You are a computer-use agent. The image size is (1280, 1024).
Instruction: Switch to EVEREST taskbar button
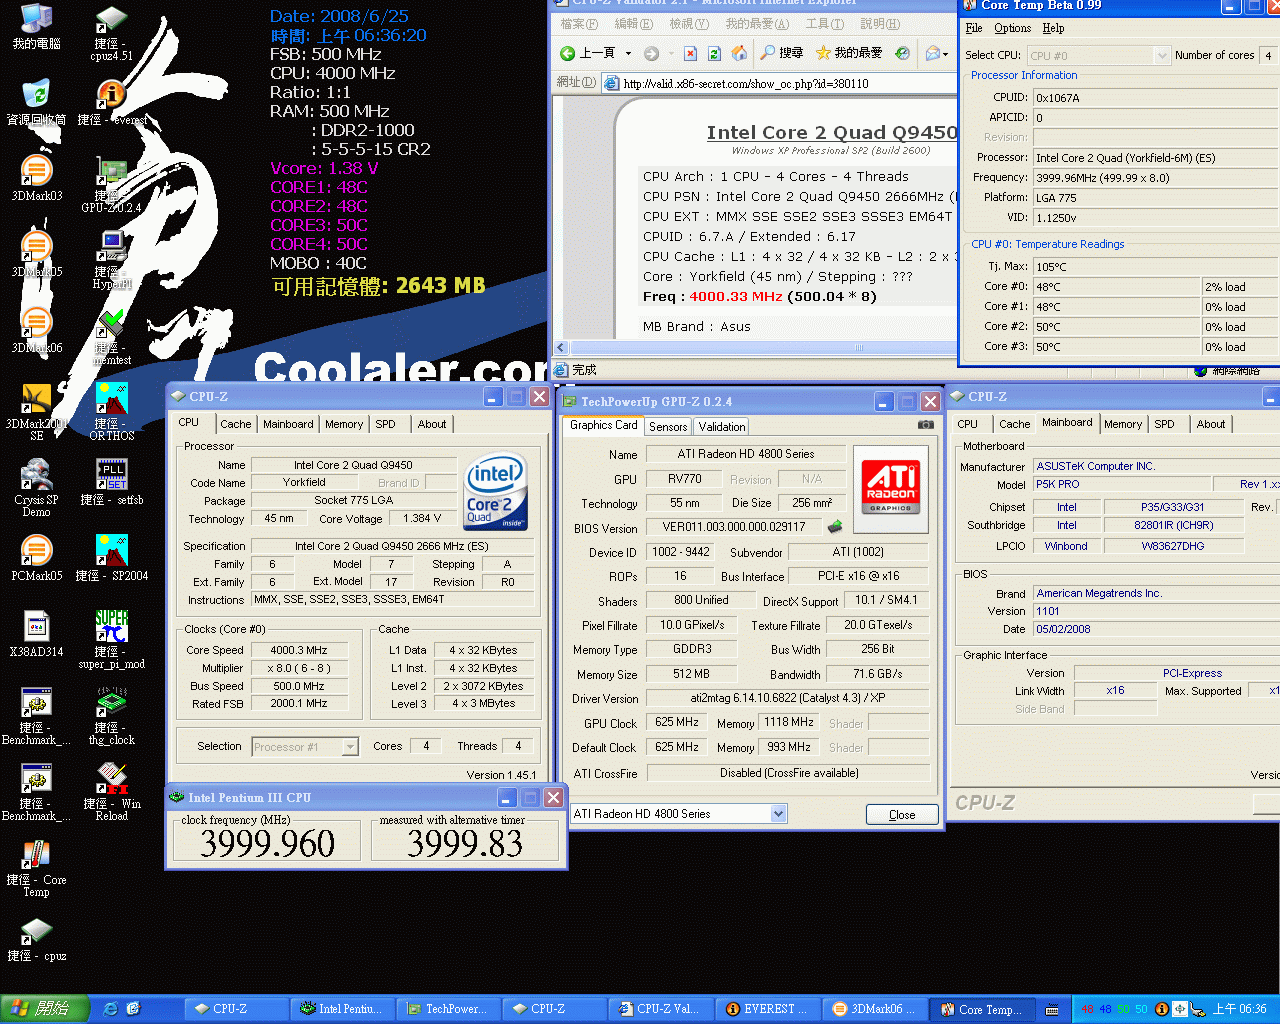768,1009
